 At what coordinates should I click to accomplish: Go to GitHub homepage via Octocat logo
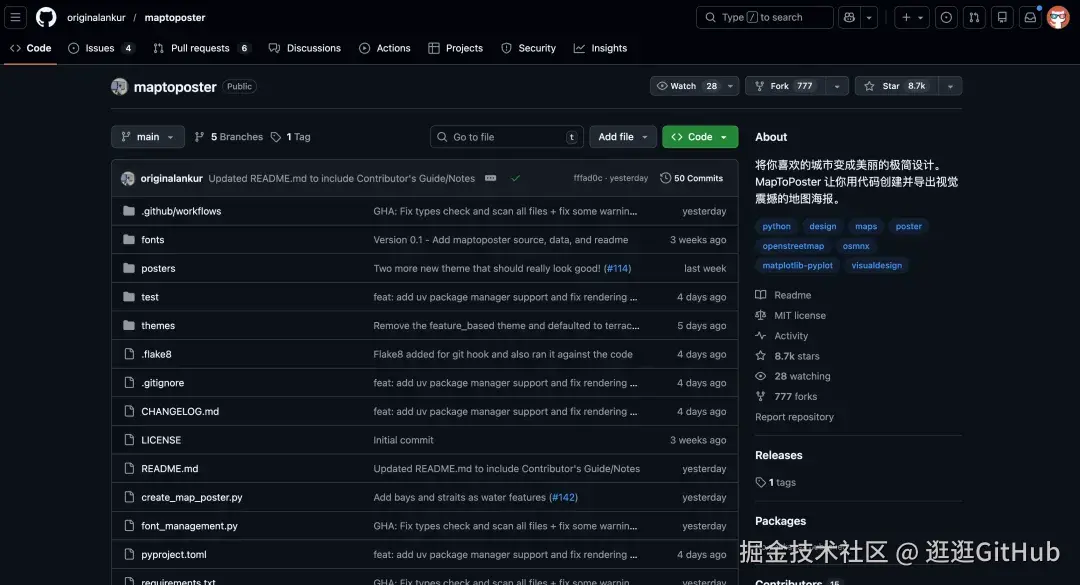[46, 17]
